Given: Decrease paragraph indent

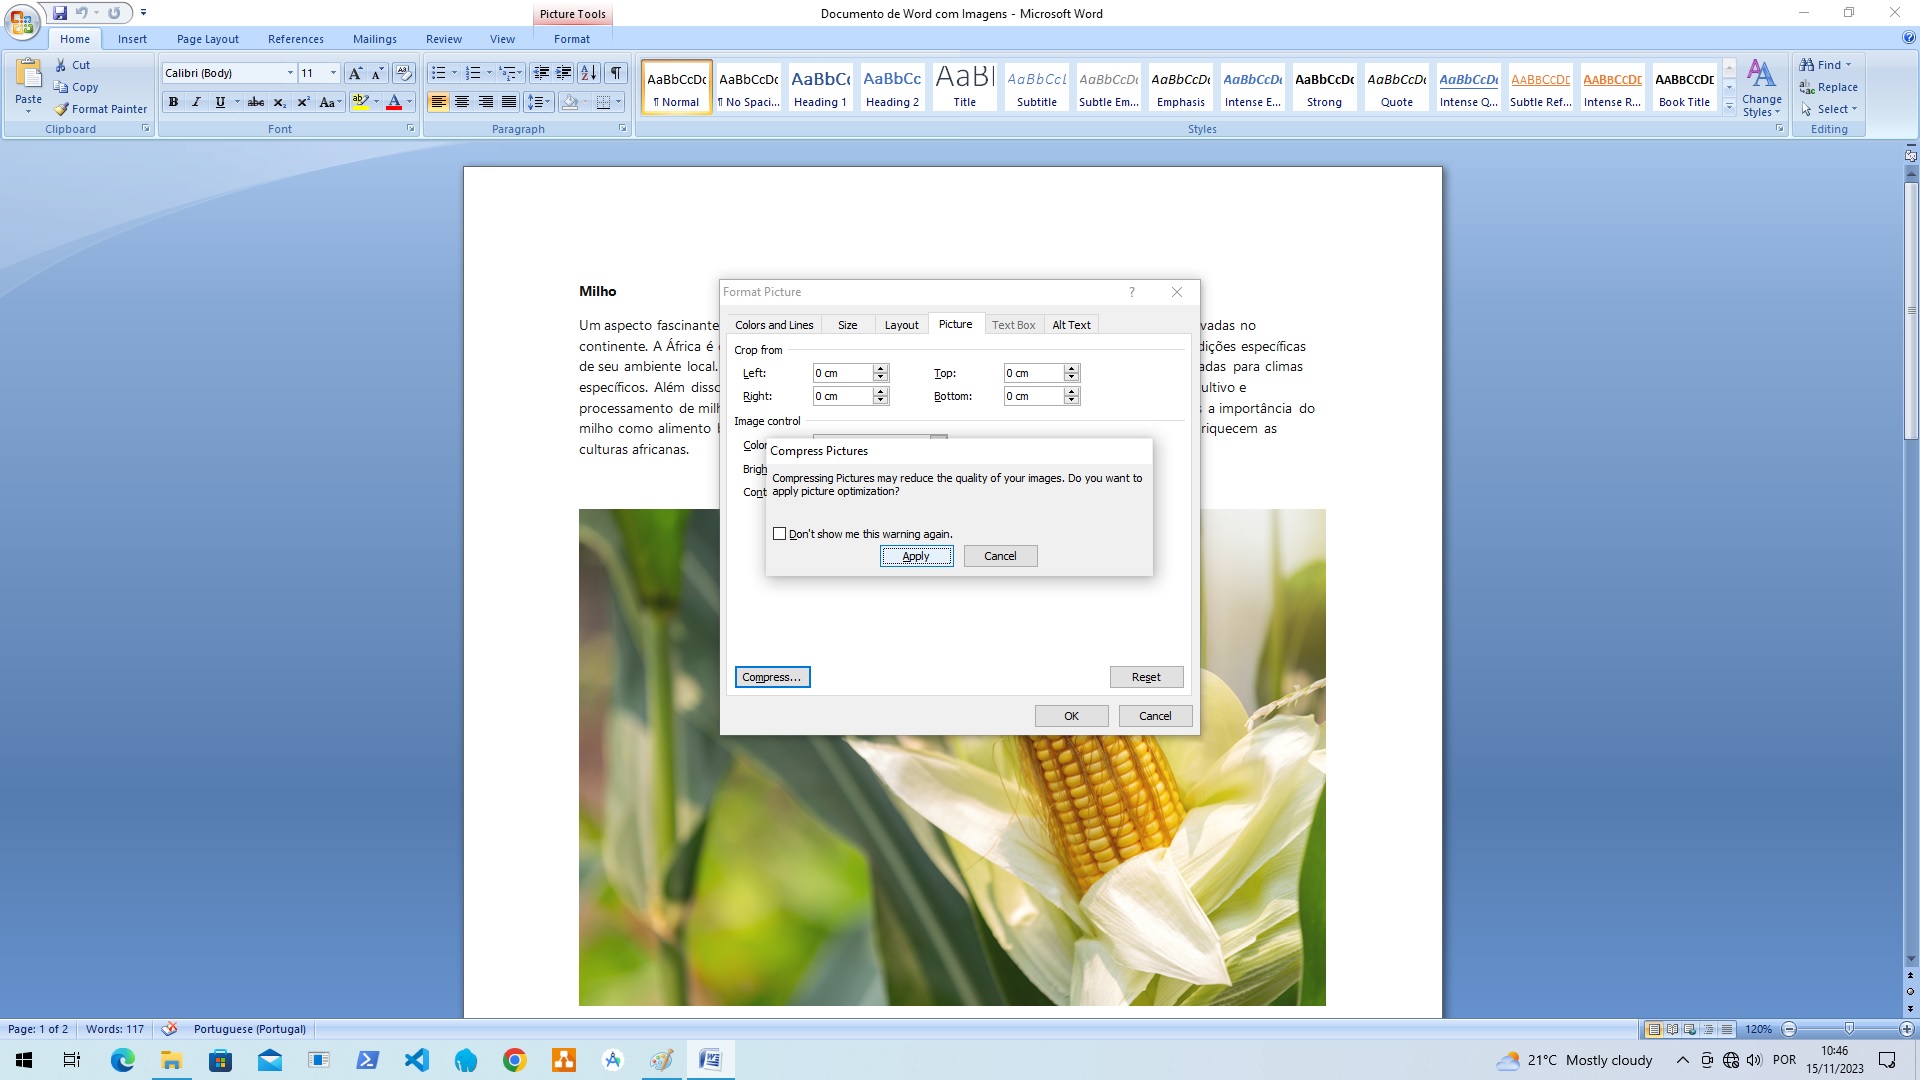Looking at the screenshot, I should point(541,73).
